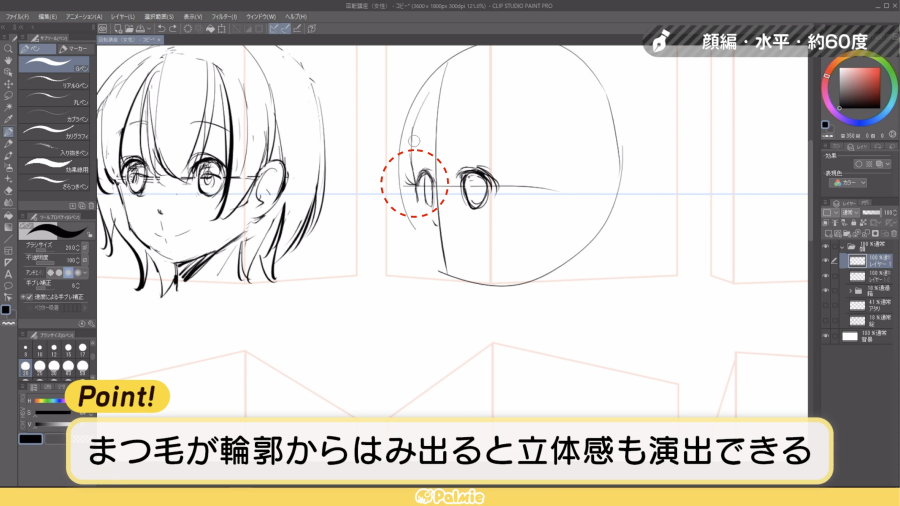Select the strongest anti-aliasing option
The width and height of the screenshot is (900, 506).
[x=77, y=273]
